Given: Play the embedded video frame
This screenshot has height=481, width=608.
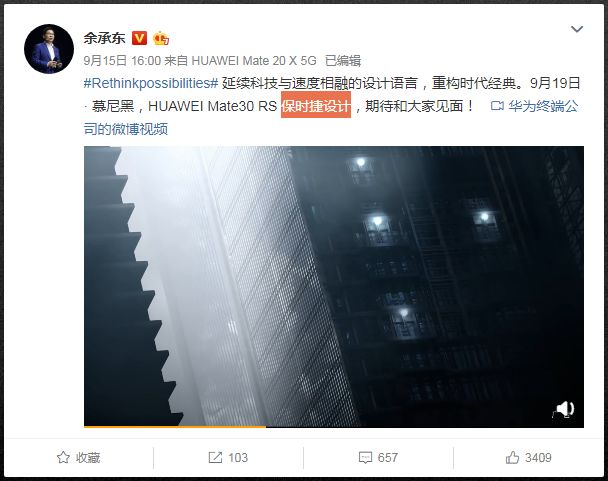Looking at the screenshot, I should coord(334,286).
